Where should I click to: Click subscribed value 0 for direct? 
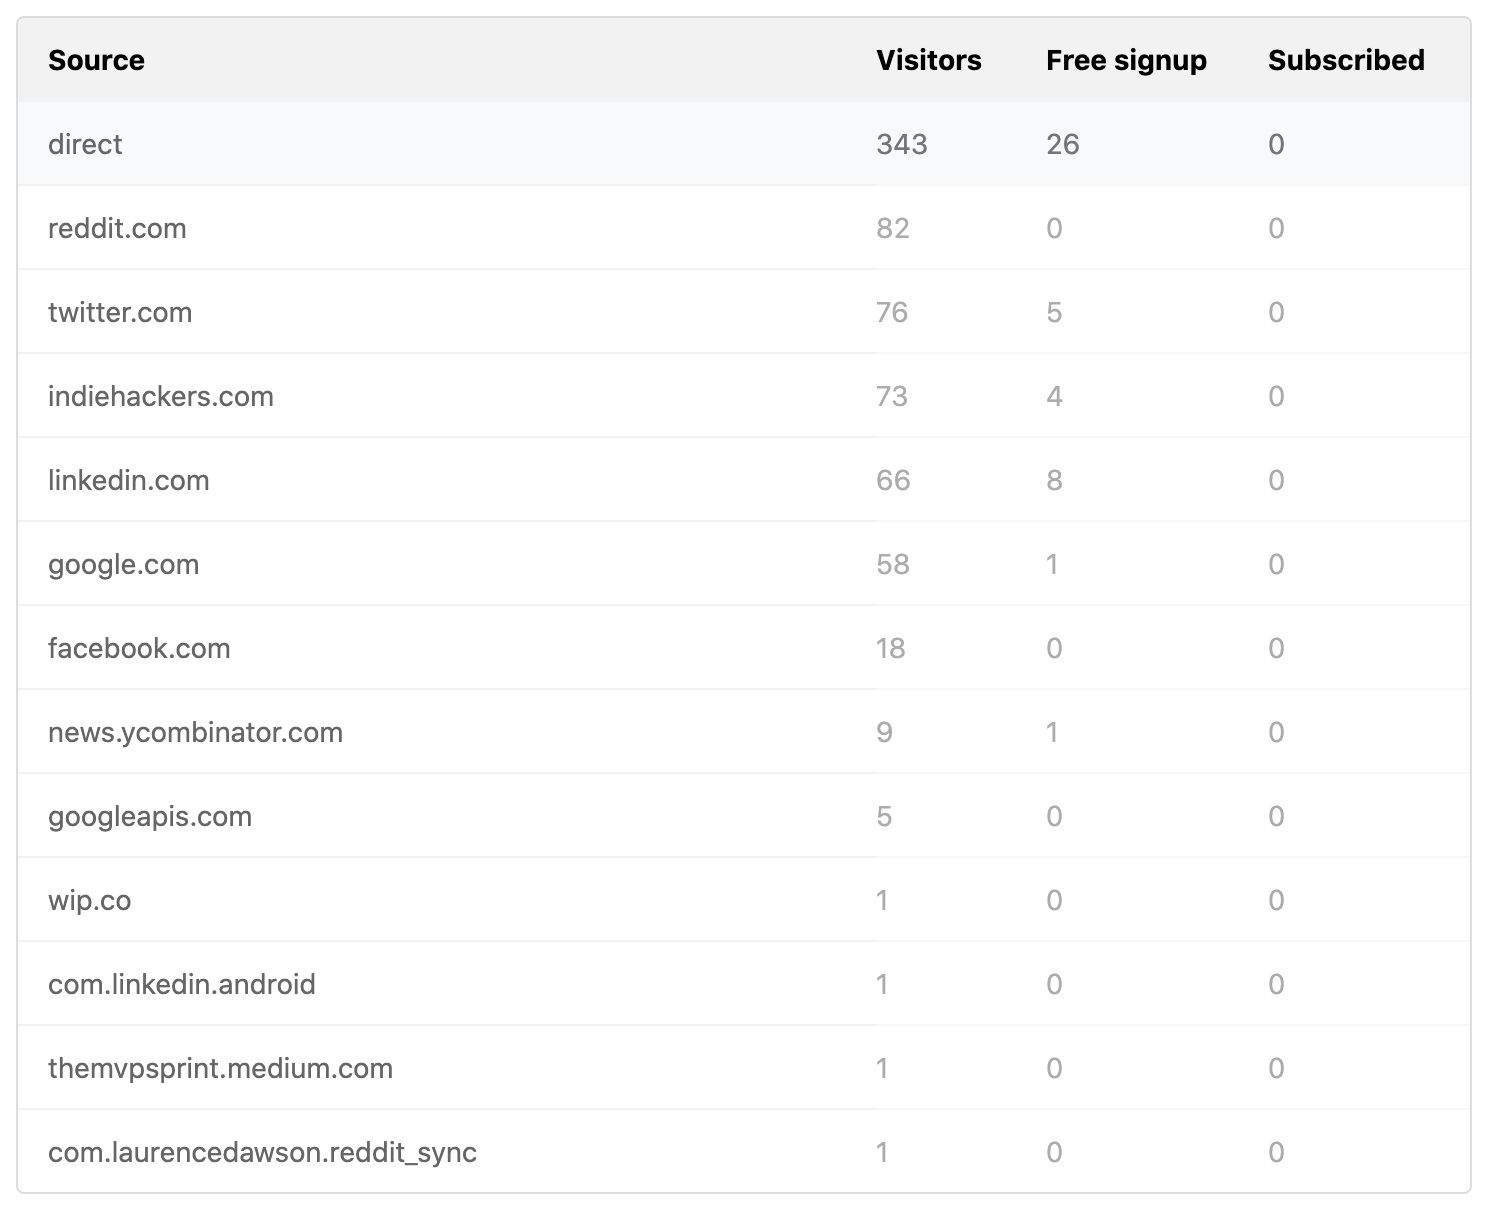pyautogui.click(x=1276, y=144)
